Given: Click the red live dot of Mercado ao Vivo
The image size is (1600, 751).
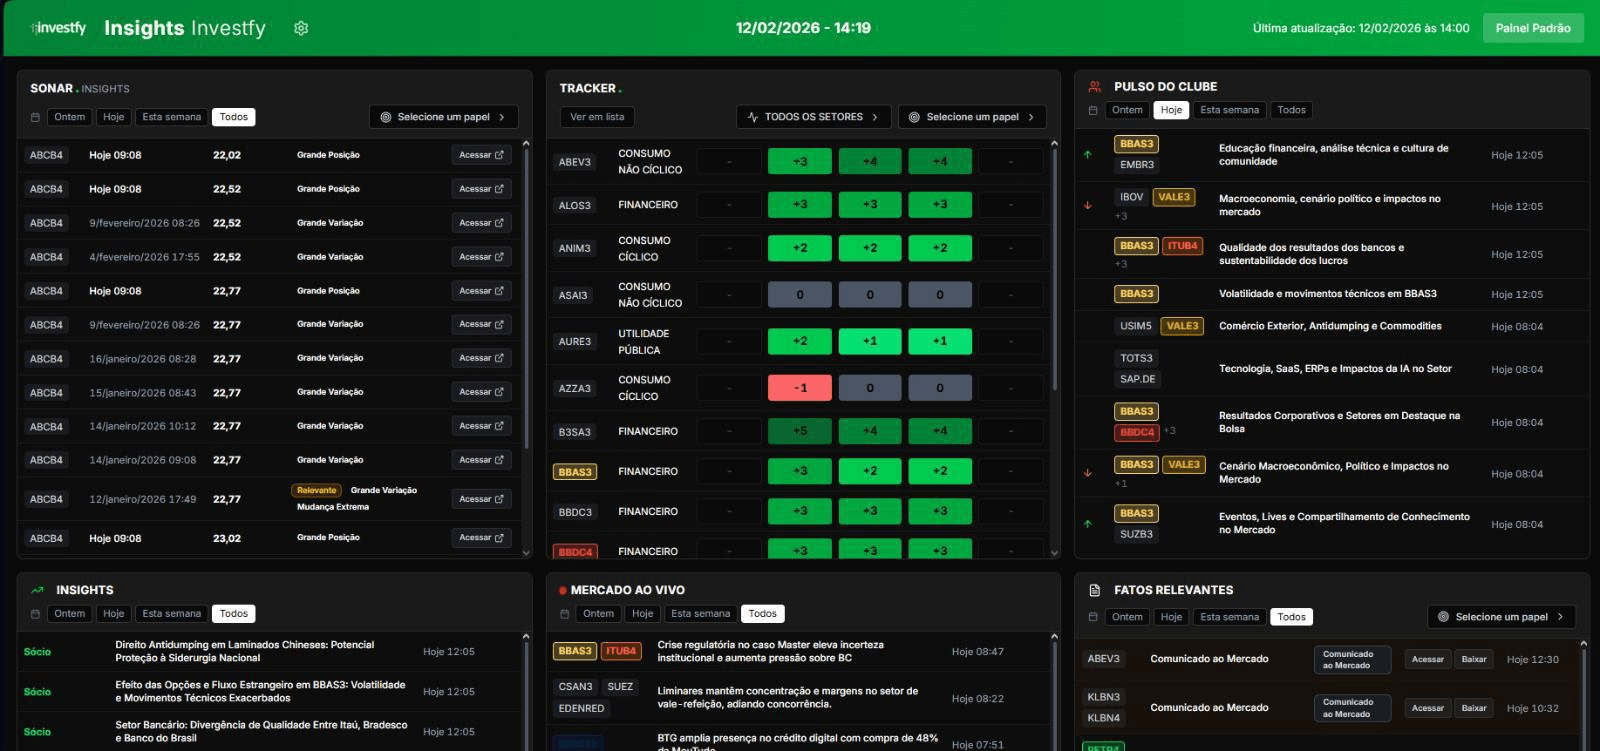Looking at the screenshot, I should [x=563, y=590].
